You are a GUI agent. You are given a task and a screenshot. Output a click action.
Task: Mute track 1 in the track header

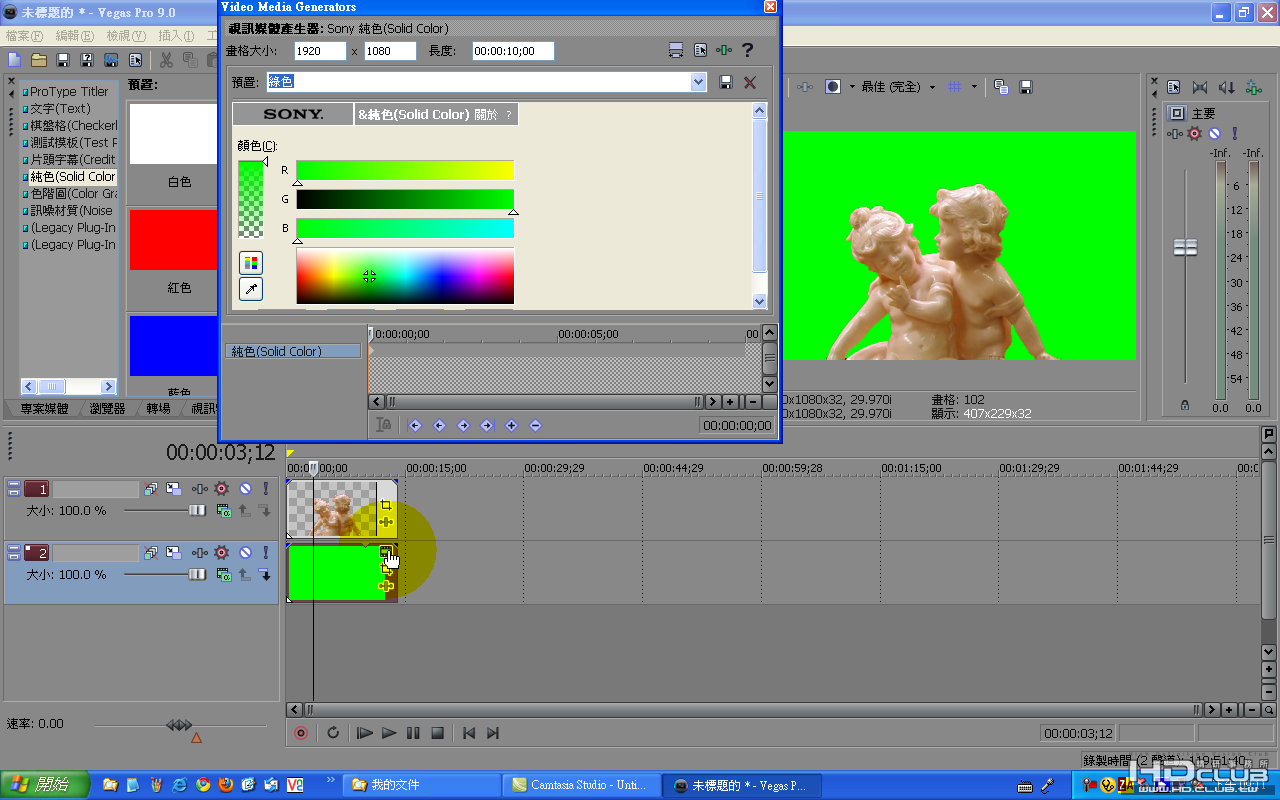(x=245, y=489)
